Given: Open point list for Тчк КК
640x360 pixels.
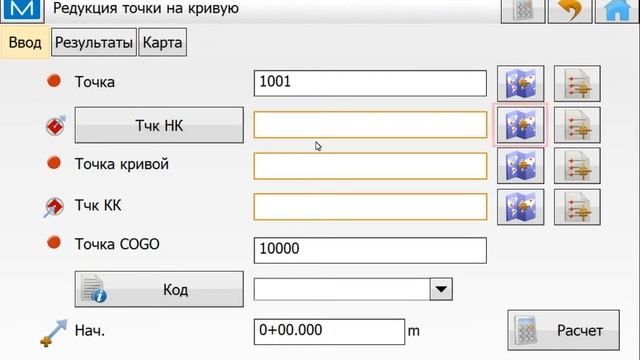Looking at the screenshot, I should (x=577, y=207).
